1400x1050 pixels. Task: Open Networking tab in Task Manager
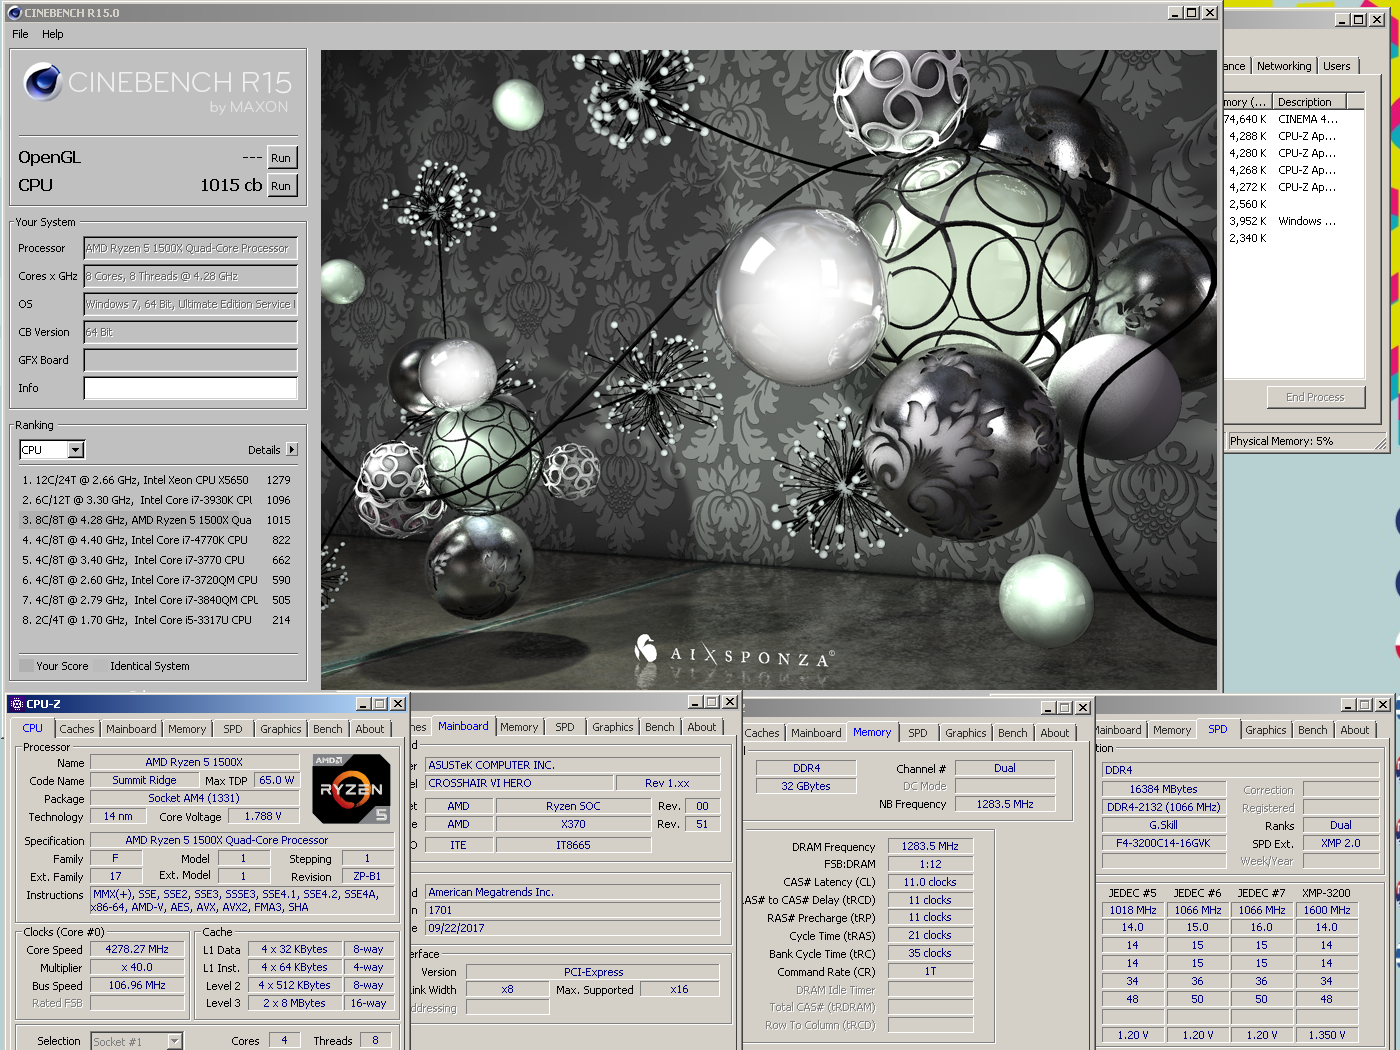click(x=1284, y=66)
